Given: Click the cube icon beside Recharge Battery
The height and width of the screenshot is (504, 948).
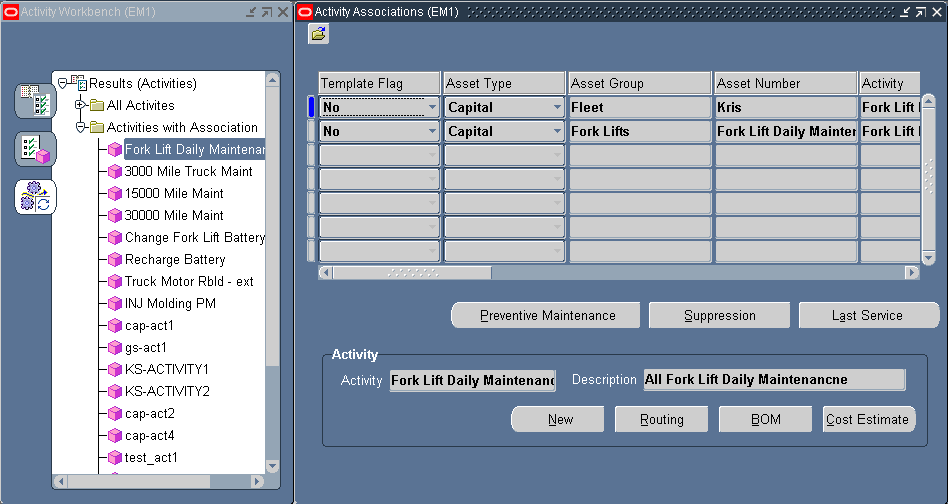Looking at the screenshot, I should [x=114, y=260].
